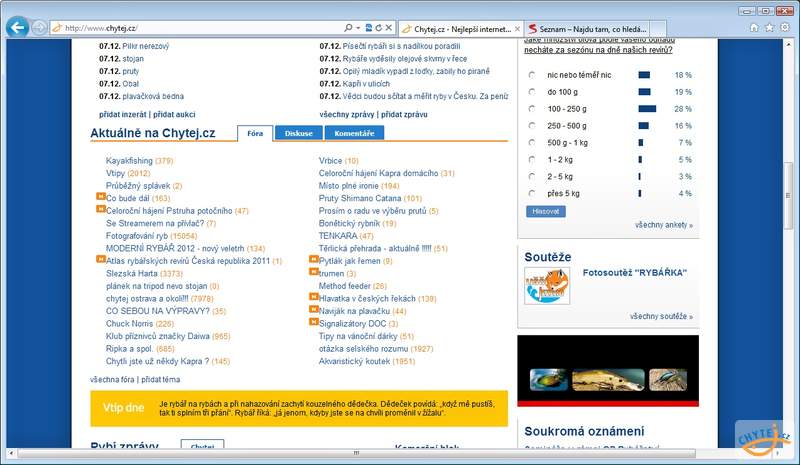Open 'Akvaristický koutek' forum
The image size is (800, 465).
[354, 361]
